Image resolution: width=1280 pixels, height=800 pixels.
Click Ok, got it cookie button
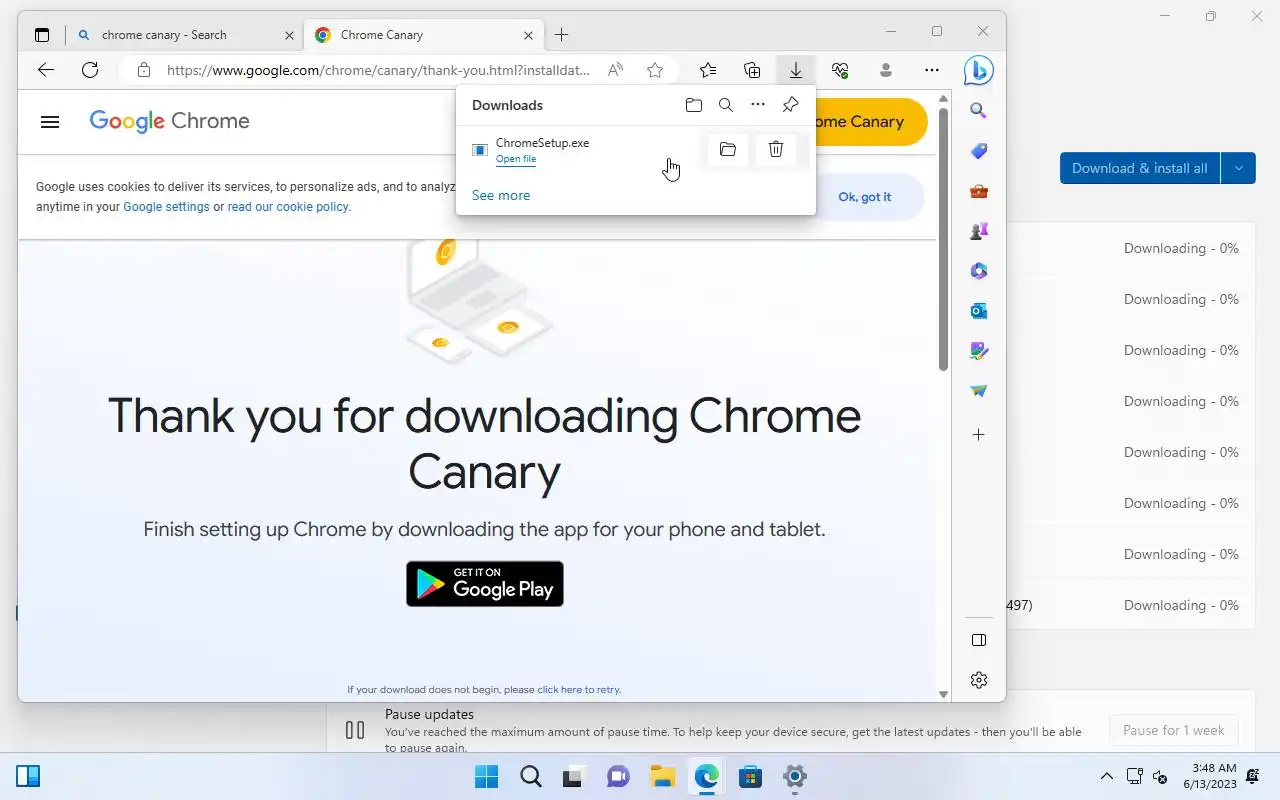[x=864, y=197]
